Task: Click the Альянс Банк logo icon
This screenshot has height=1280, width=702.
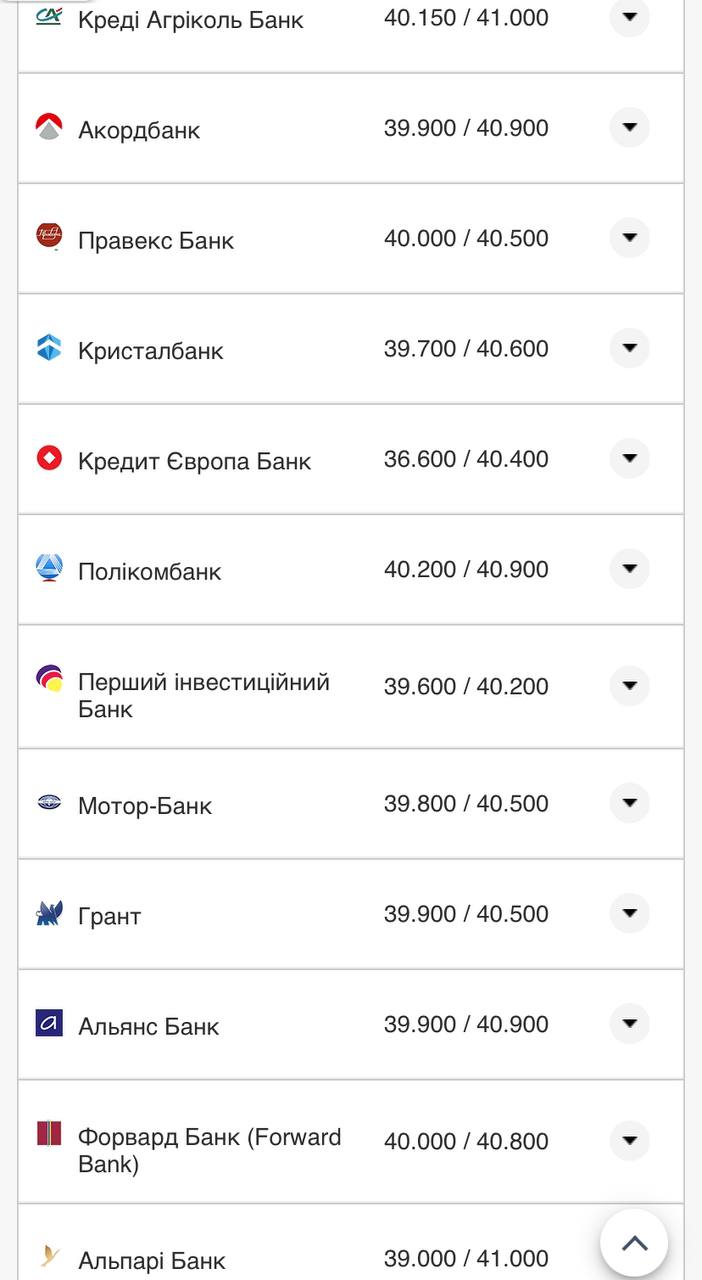Action: pos(49,1023)
